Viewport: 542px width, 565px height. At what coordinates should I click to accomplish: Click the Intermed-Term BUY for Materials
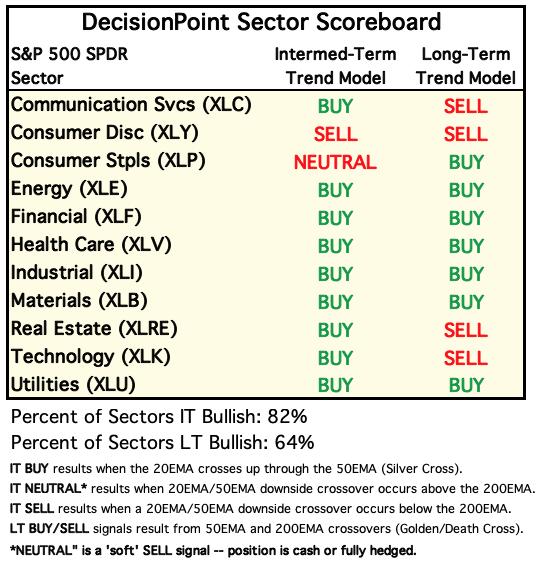335,302
